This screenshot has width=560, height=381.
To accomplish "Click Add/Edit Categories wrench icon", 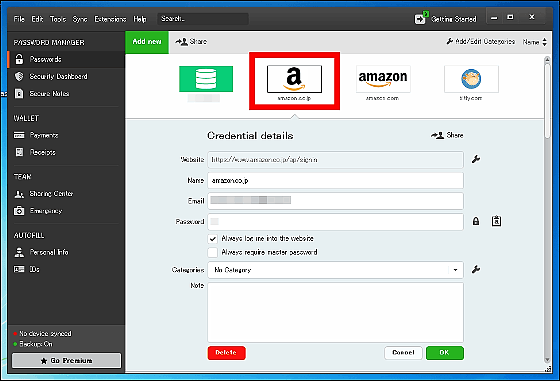I will [450, 41].
